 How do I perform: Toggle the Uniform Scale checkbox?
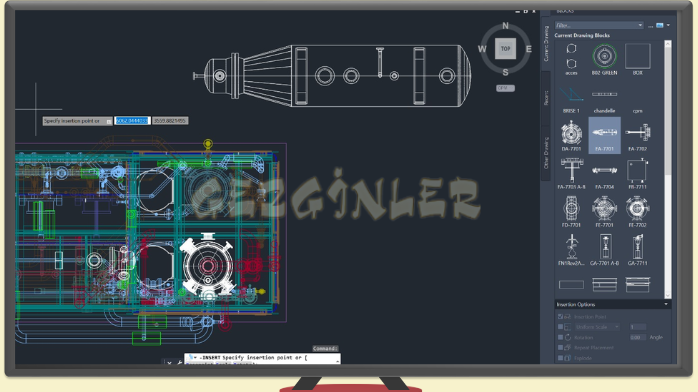(560, 327)
